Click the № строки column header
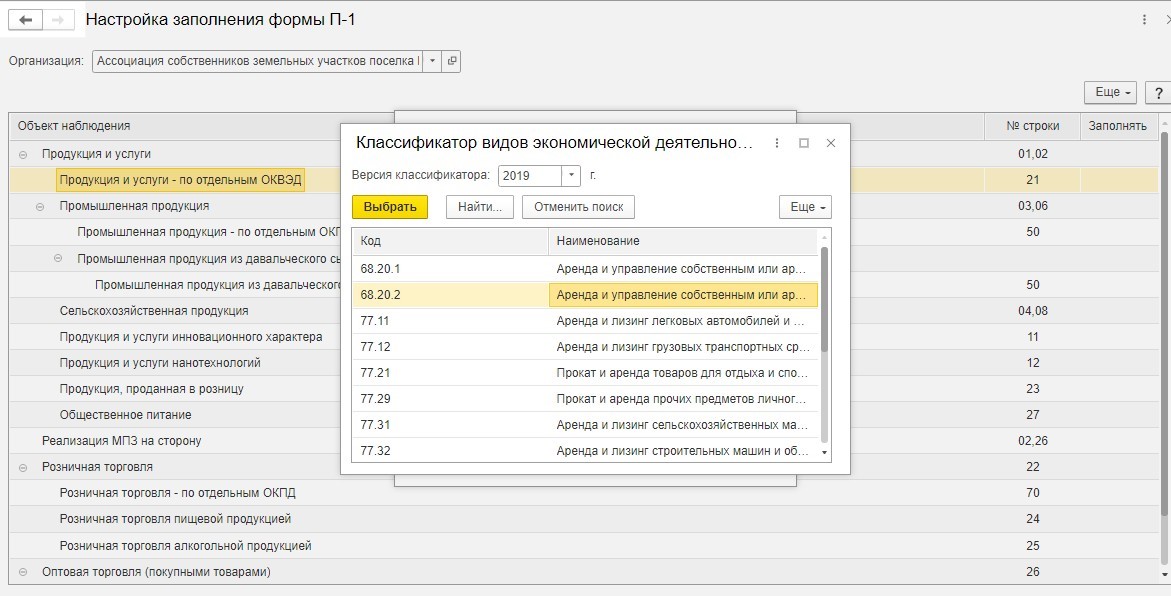Viewport: 1171px width, 596px height. click(x=1032, y=126)
